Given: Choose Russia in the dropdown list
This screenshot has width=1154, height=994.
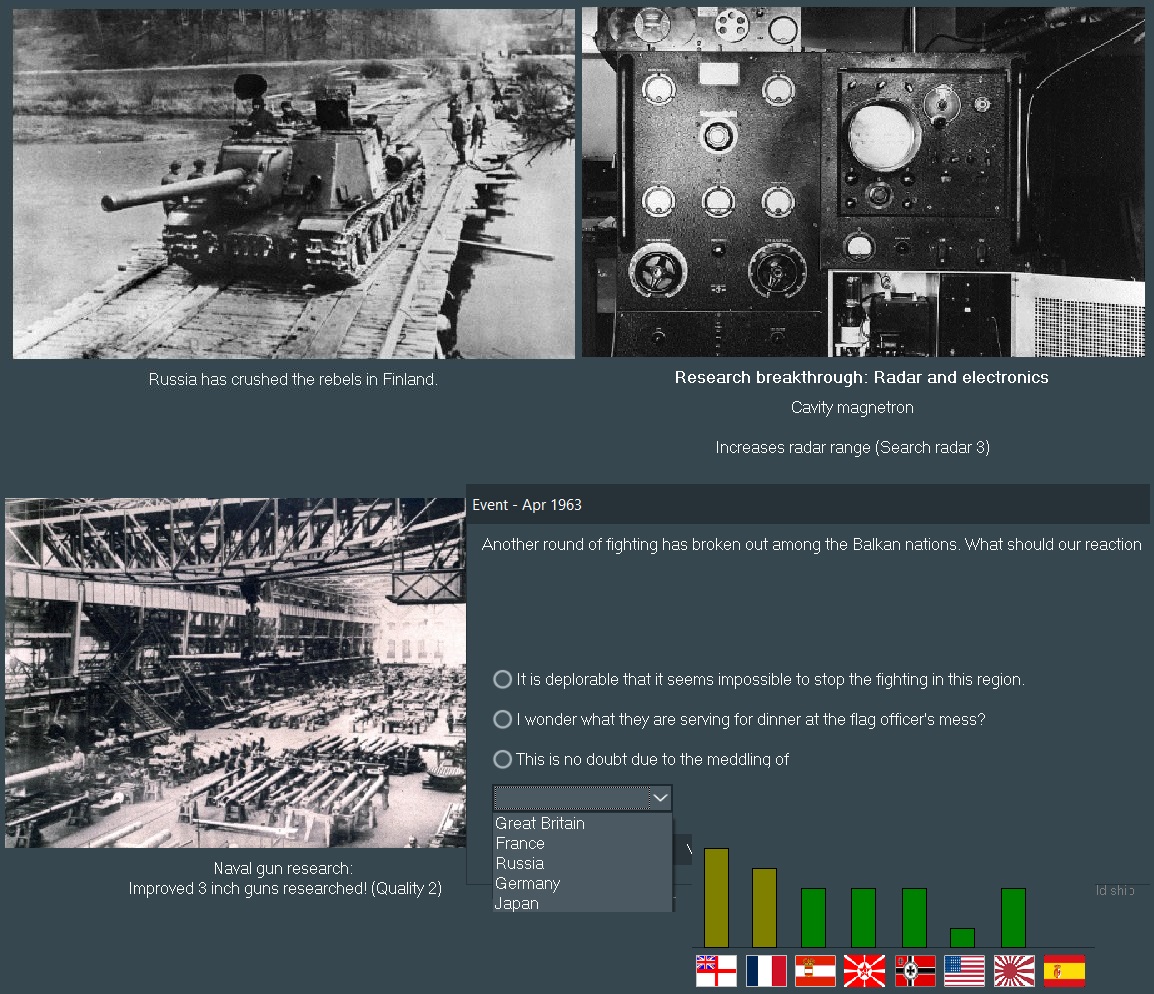Looking at the screenshot, I should 582,863.
